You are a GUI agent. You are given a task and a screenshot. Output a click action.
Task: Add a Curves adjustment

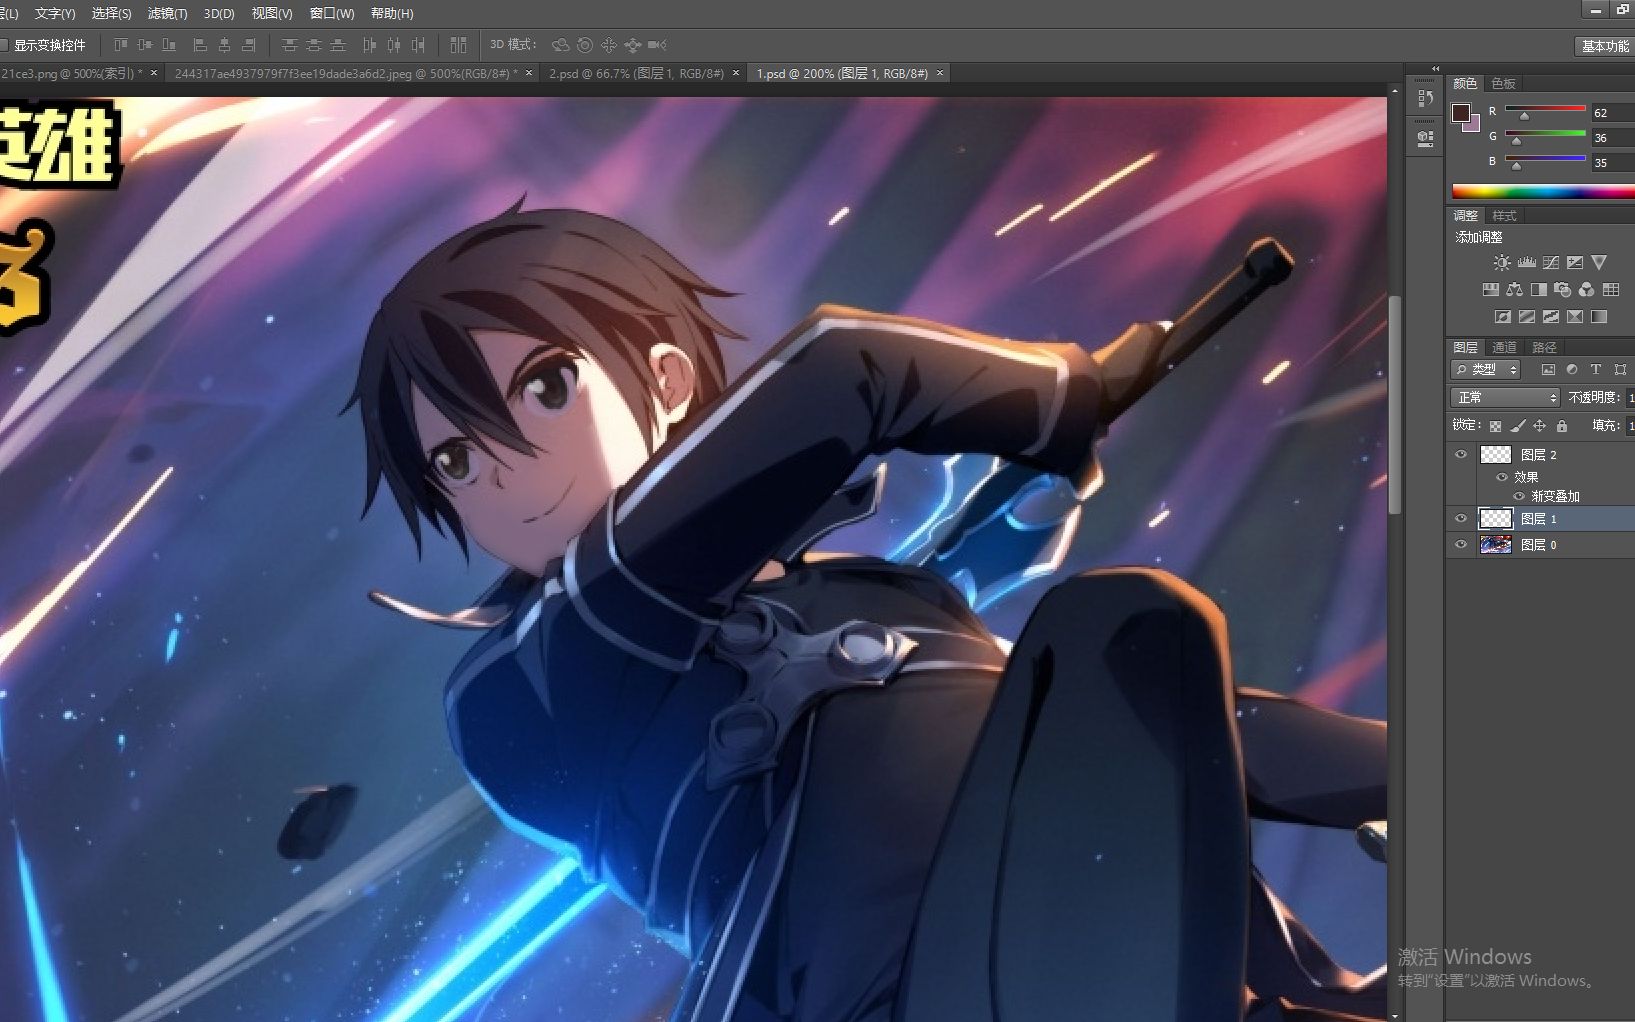1551,263
